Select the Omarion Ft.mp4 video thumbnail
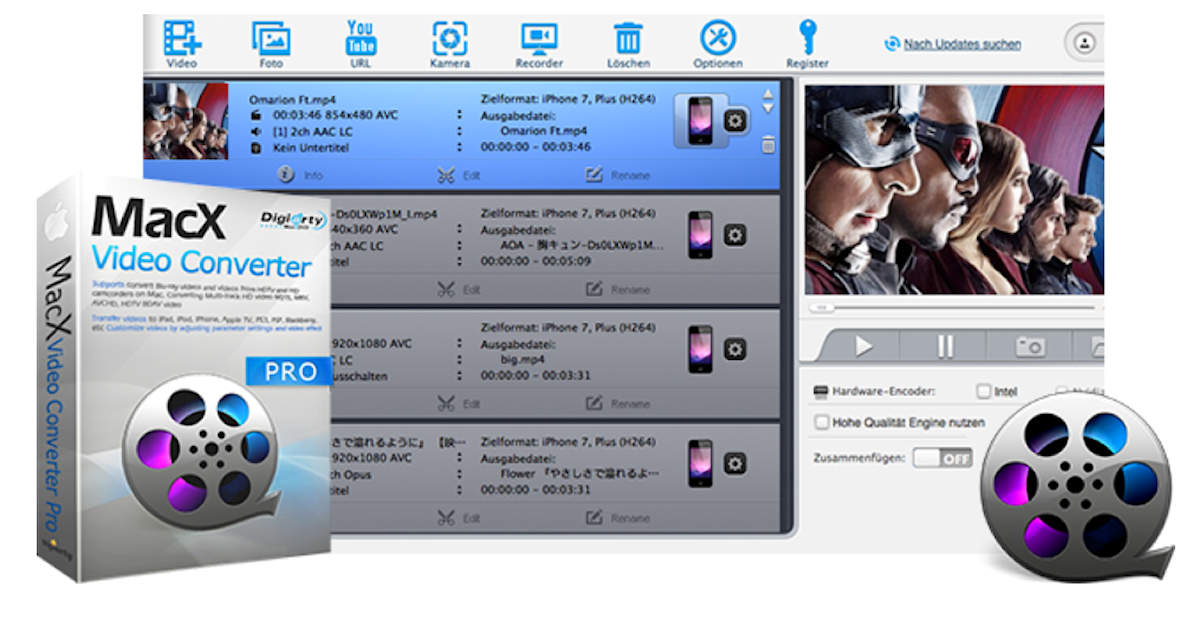1200x618 pixels. pos(185,121)
